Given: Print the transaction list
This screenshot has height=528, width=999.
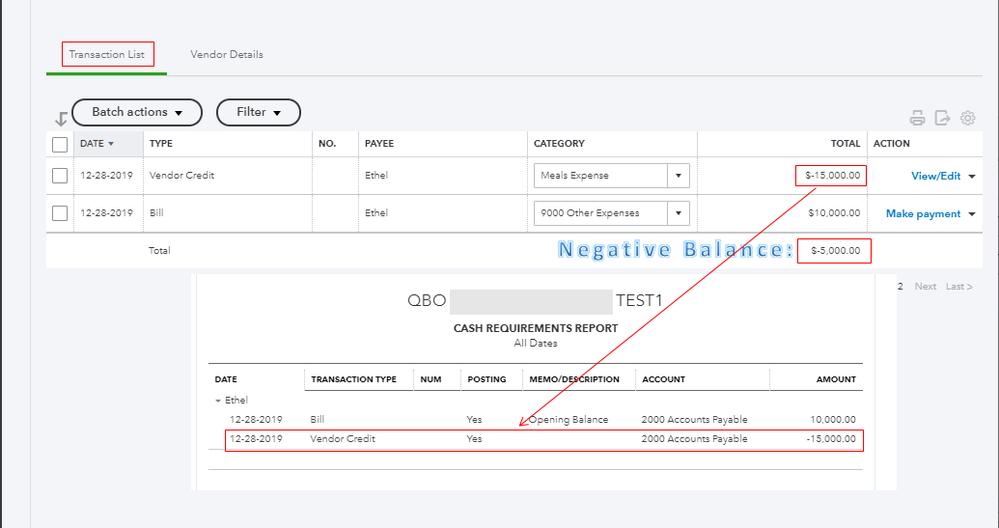Looking at the screenshot, I should 917,118.
